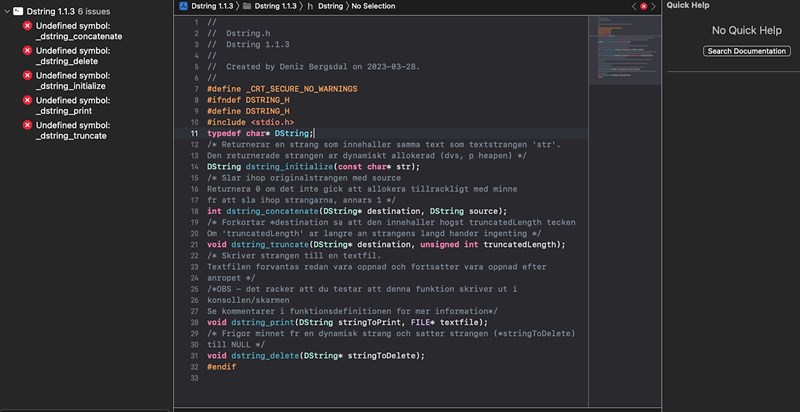Click the Dstring 1.1.3 project breadcrumb
Screen dimensions: 800x412
click(216, 6)
